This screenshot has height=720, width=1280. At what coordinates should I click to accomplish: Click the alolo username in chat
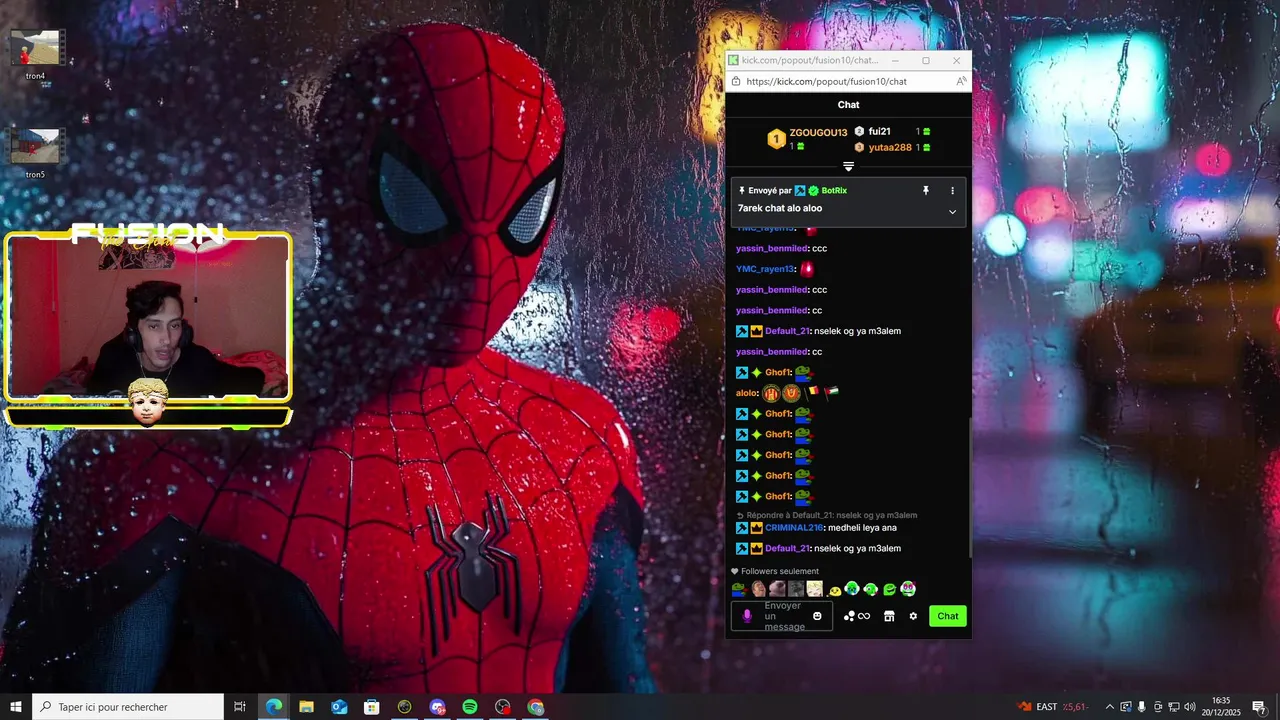(746, 393)
